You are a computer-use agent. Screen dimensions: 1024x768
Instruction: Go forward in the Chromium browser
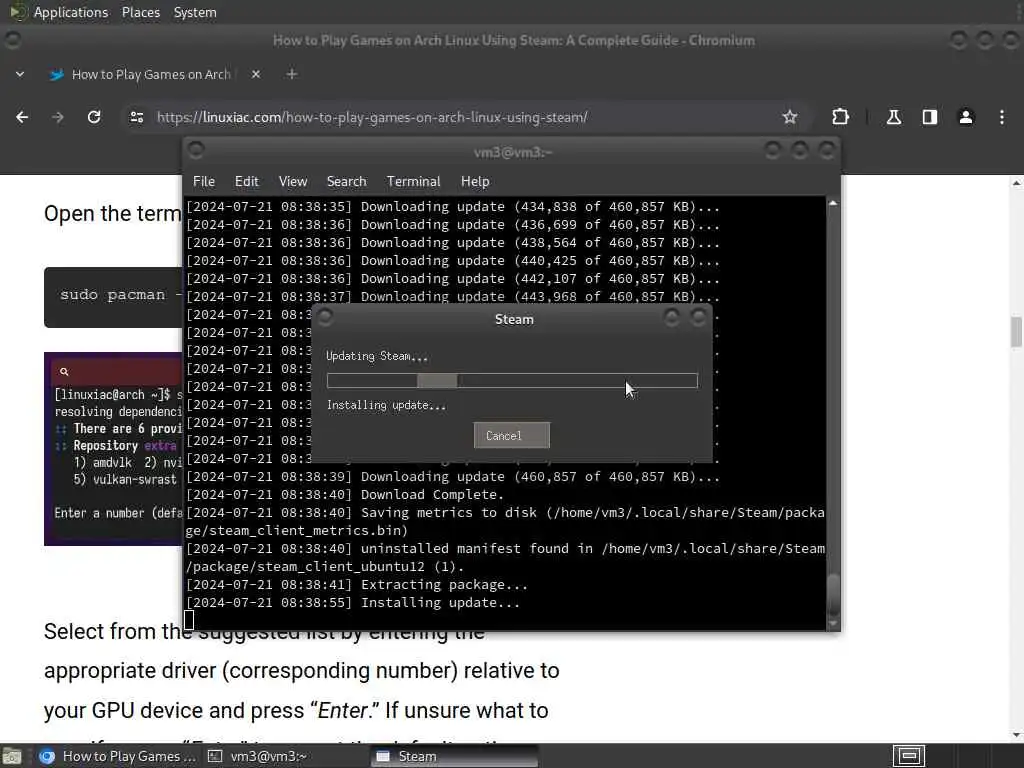tap(58, 117)
